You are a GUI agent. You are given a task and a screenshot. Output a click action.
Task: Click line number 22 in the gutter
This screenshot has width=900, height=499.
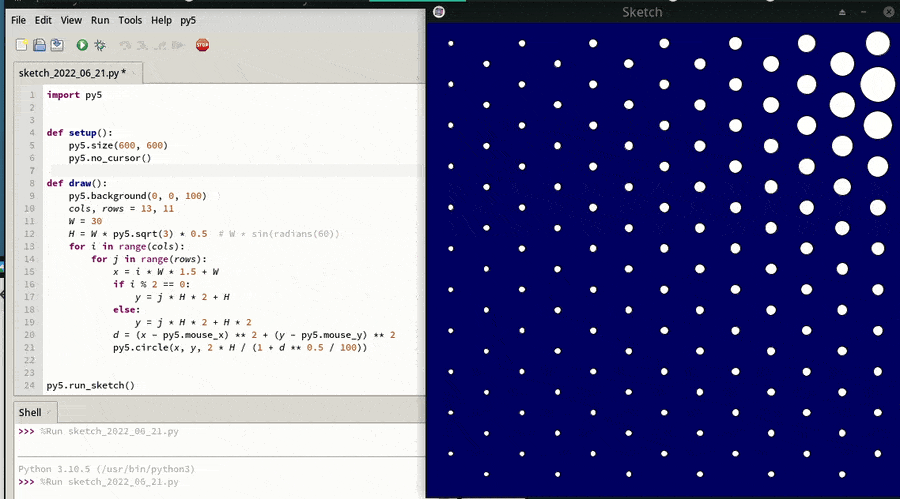[x=29, y=360]
